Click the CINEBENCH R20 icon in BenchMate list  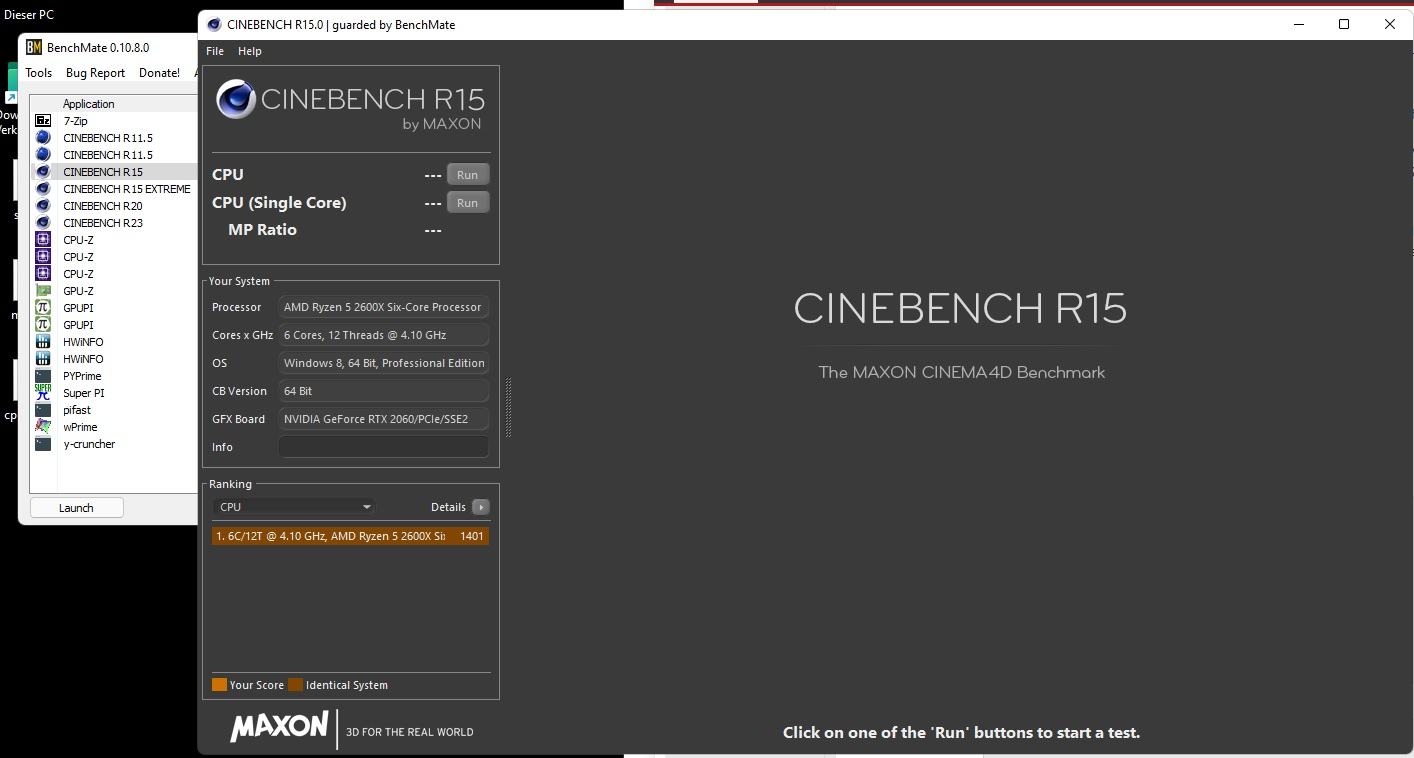click(43, 206)
